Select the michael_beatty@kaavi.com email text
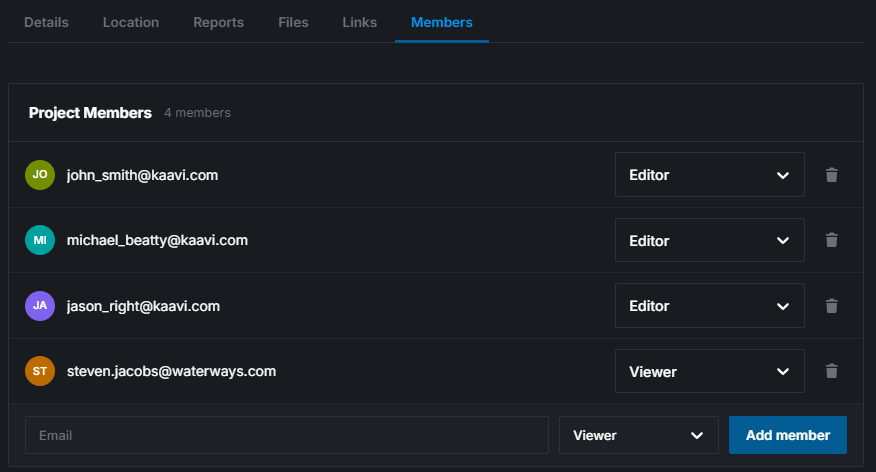 (157, 241)
